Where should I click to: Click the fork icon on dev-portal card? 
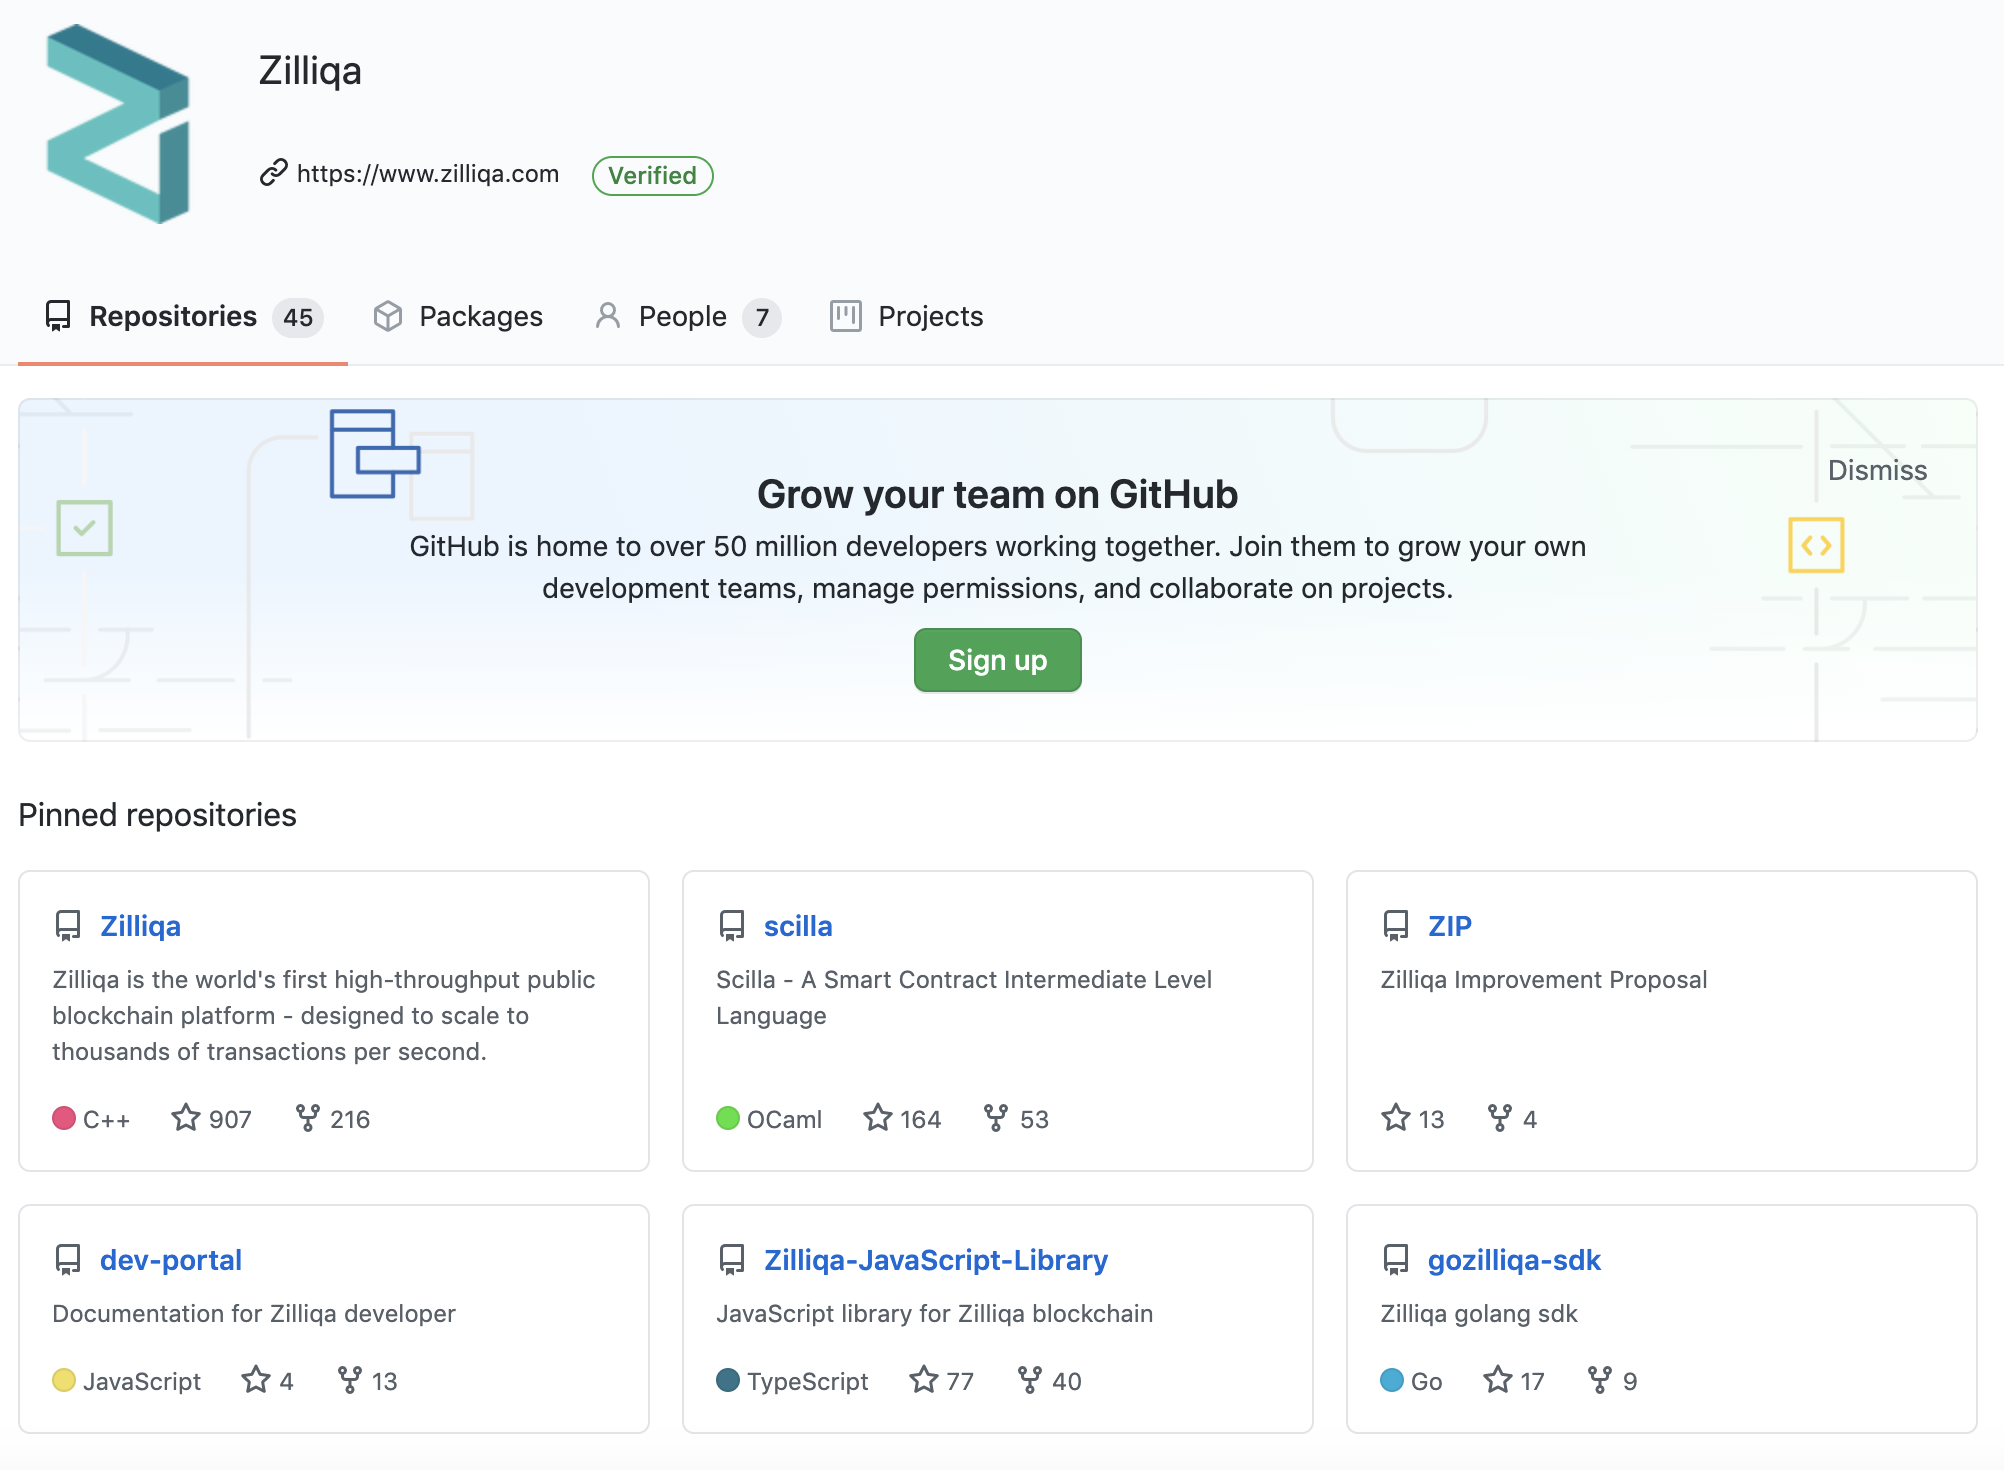(350, 1380)
